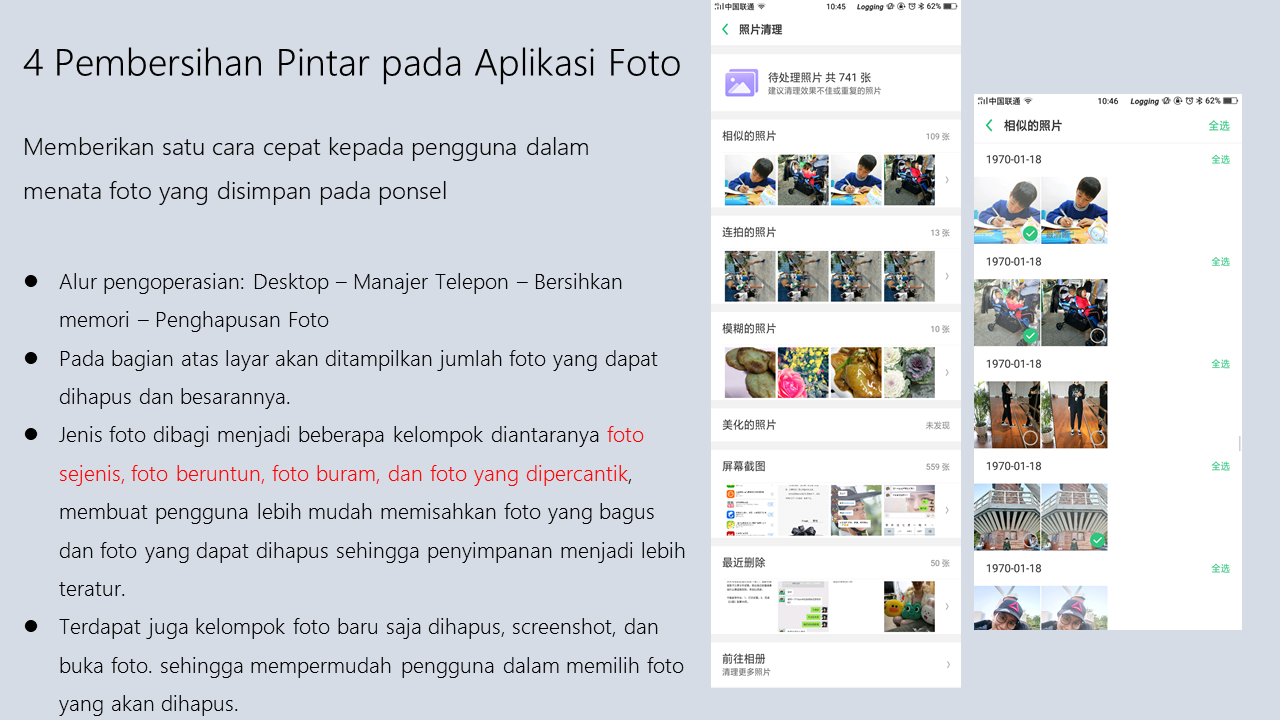Click battery icon in left phone status bar
This screenshot has height=720, width=1280.
click(949, 6)
